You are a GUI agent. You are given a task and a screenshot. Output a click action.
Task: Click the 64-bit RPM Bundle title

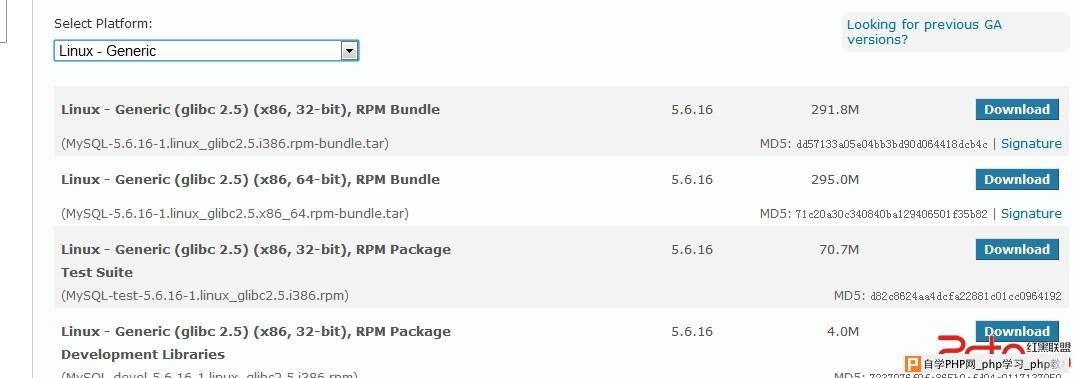click(x=250, y=179)
